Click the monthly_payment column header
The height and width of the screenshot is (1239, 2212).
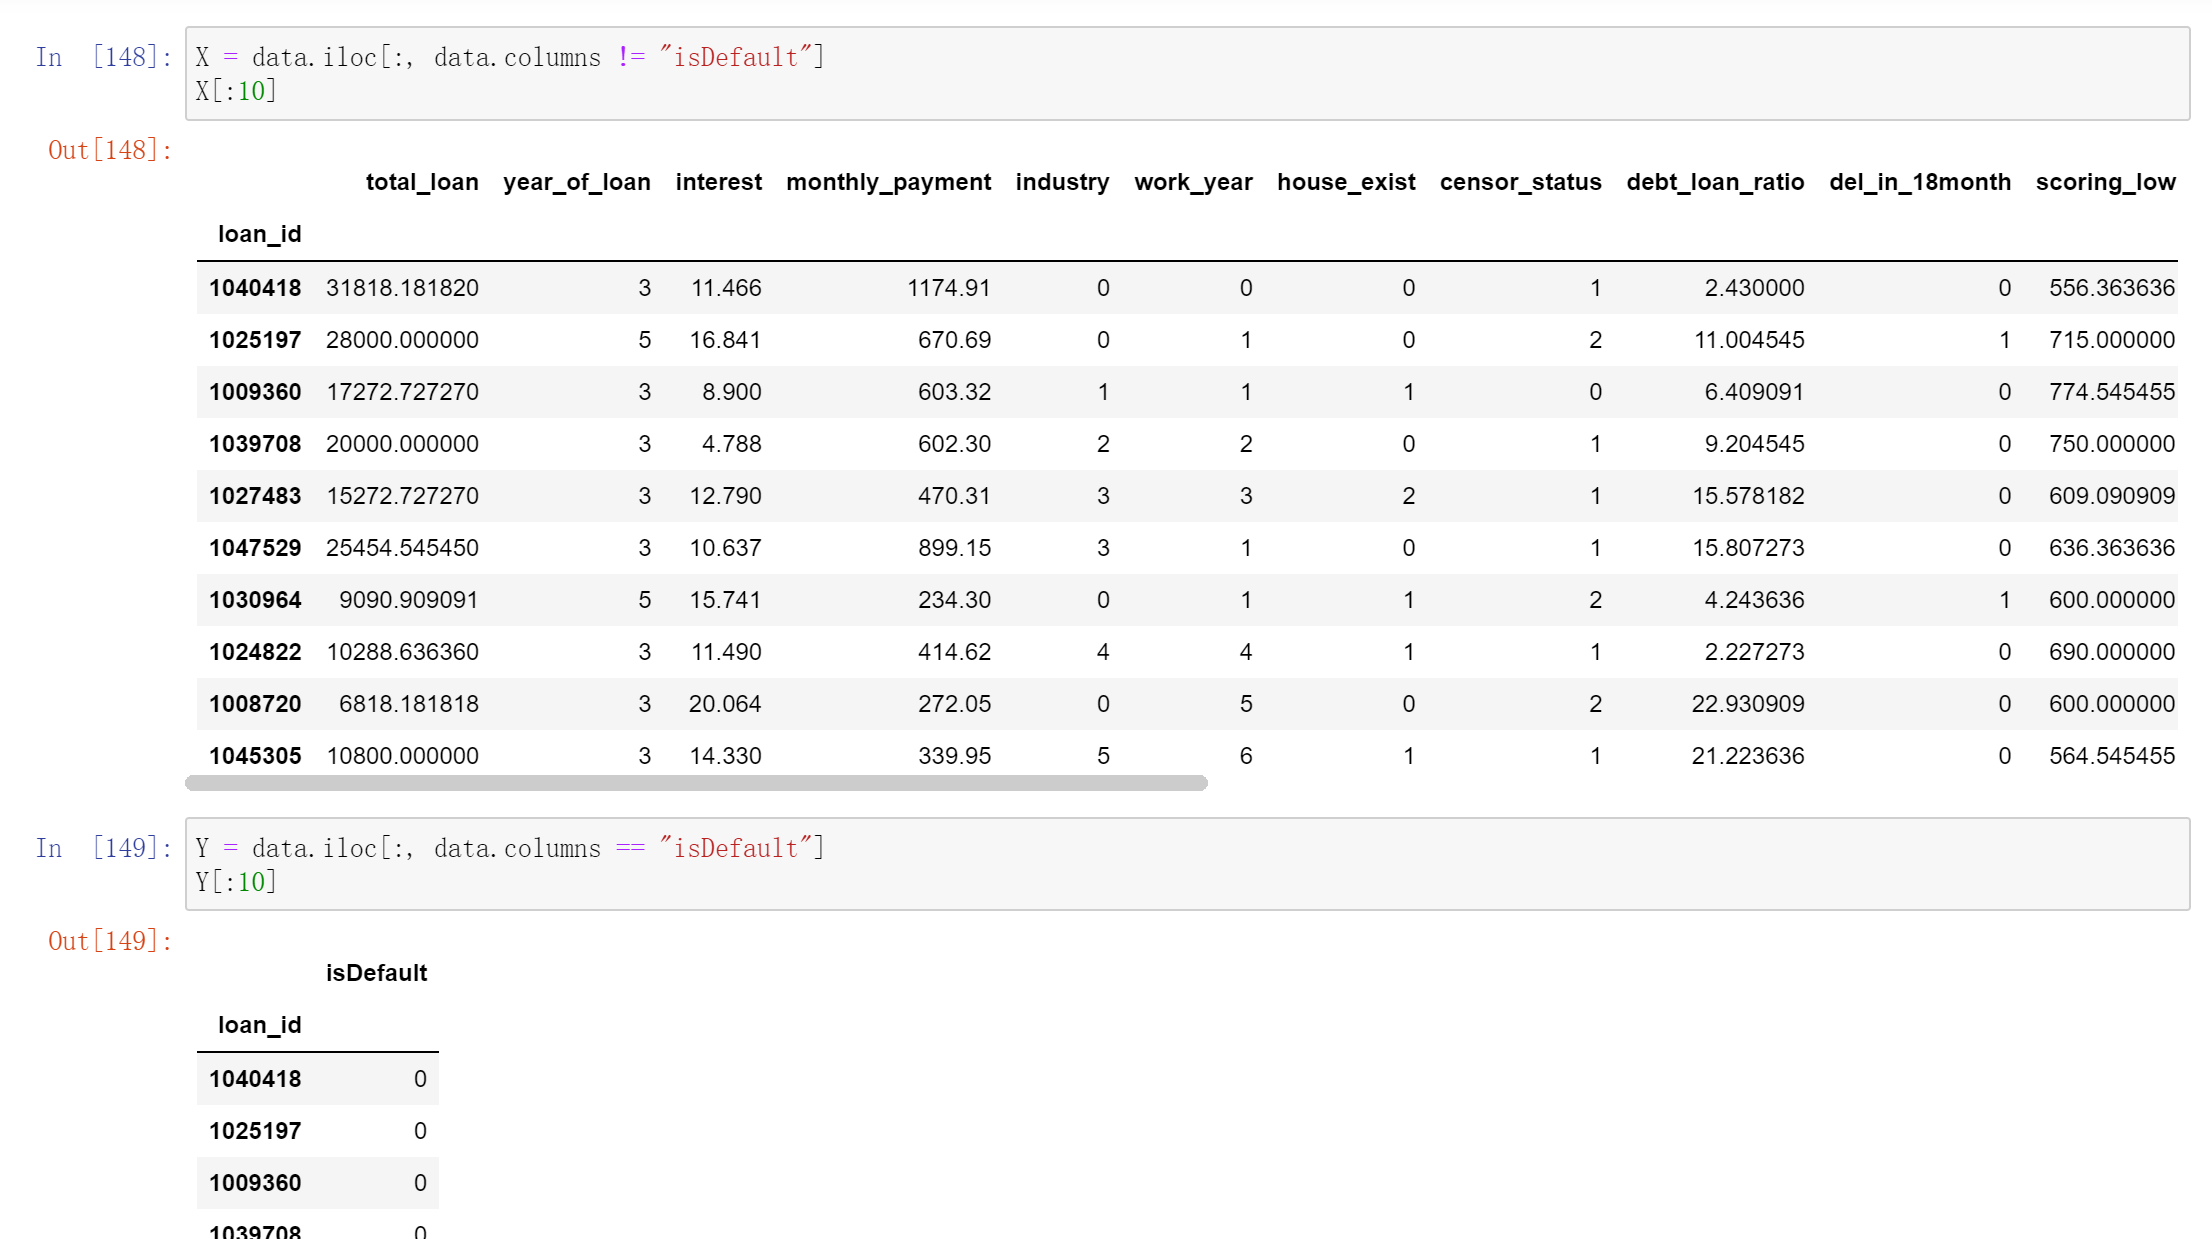[888, 182]
